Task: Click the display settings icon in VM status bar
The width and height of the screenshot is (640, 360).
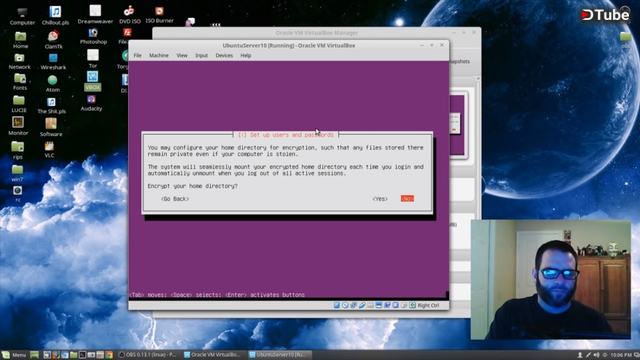Action: 379,305
